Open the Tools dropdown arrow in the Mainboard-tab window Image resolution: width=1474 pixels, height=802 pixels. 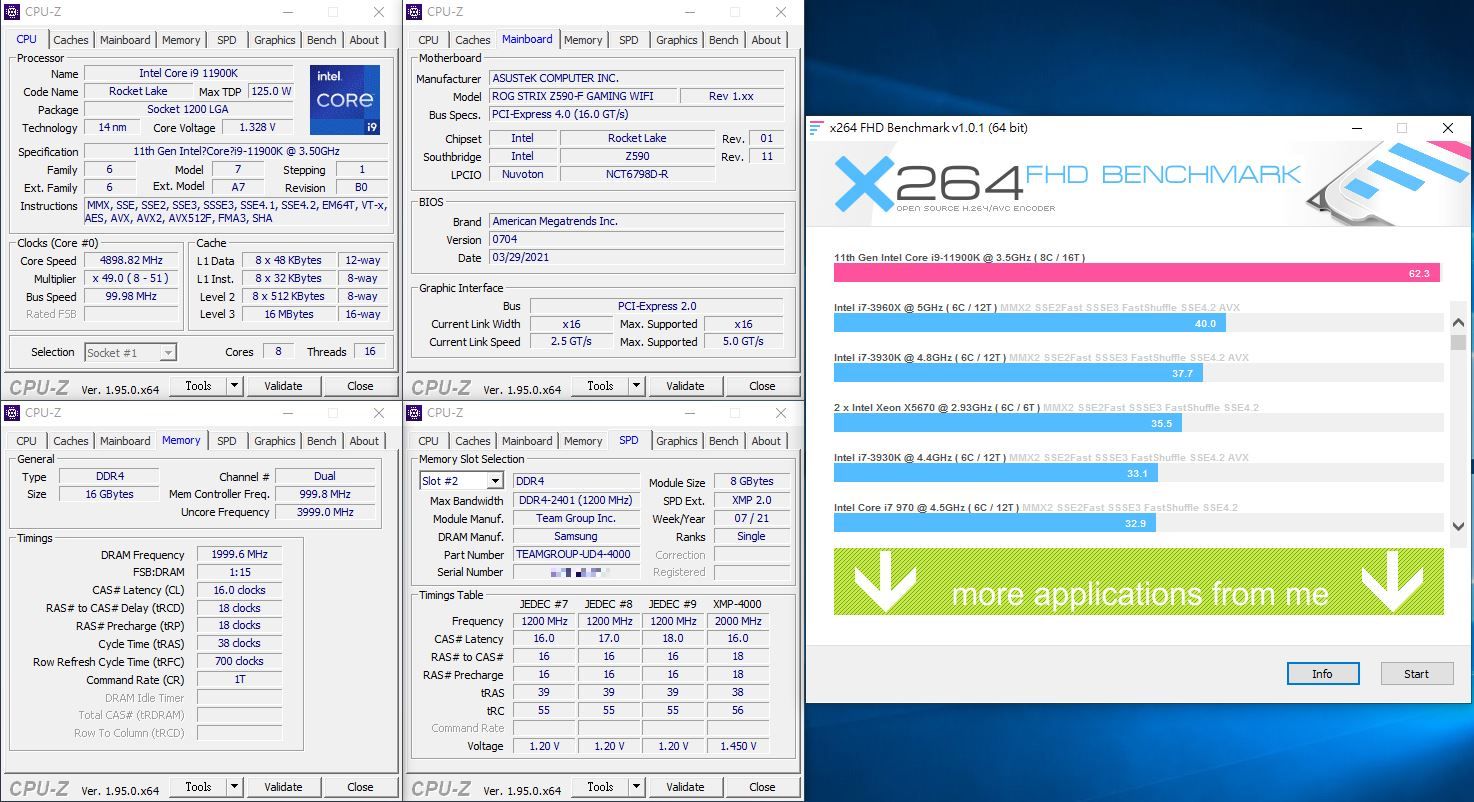(x=636, y=386)
